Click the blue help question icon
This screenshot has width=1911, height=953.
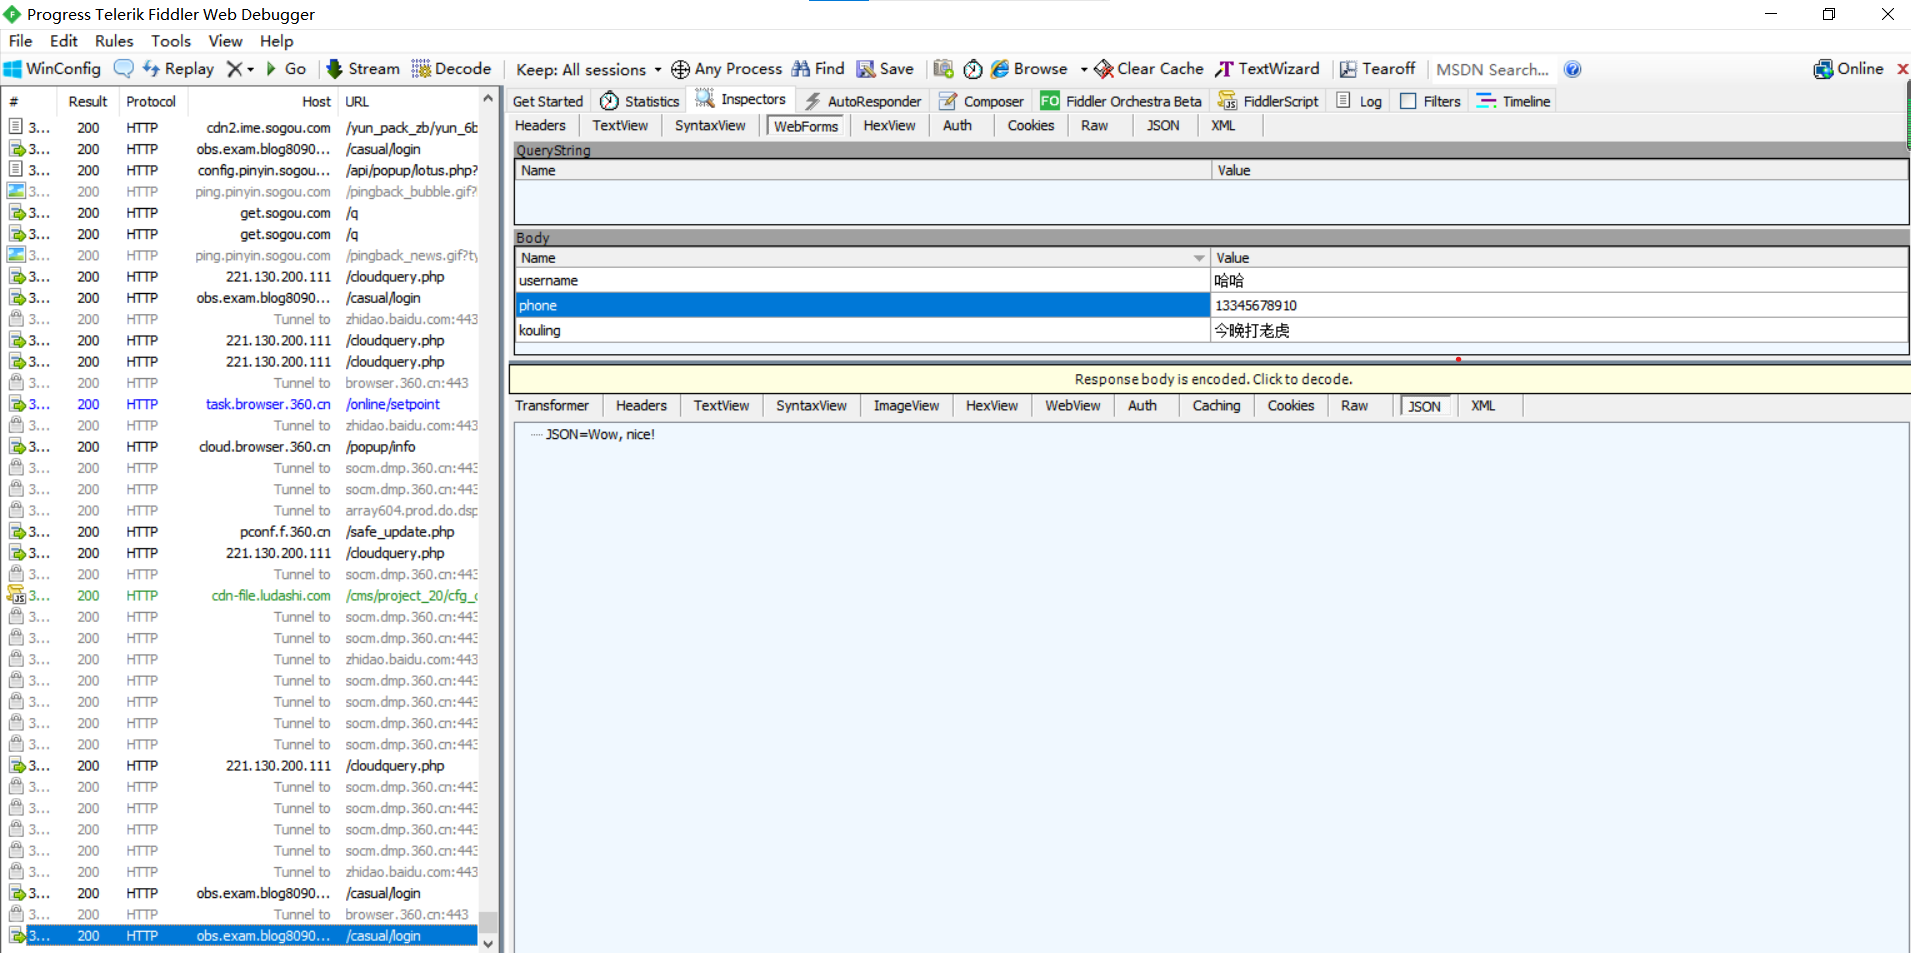(x=1573, y=69)
